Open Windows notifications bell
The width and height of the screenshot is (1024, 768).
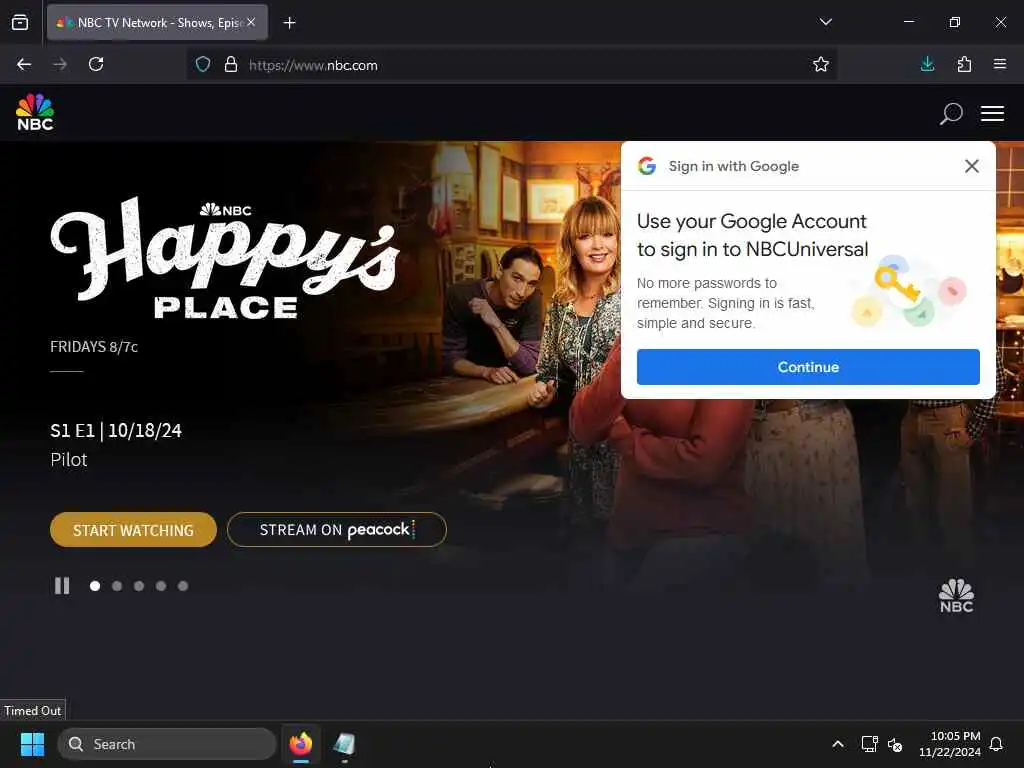click(996, 744)
